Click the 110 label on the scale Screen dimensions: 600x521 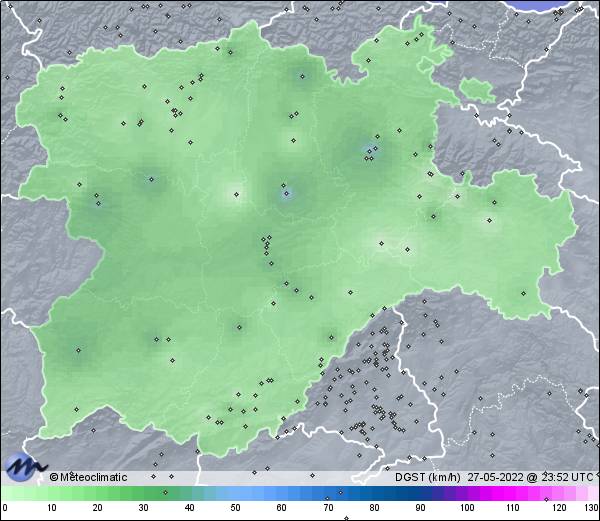coord(513,508)
